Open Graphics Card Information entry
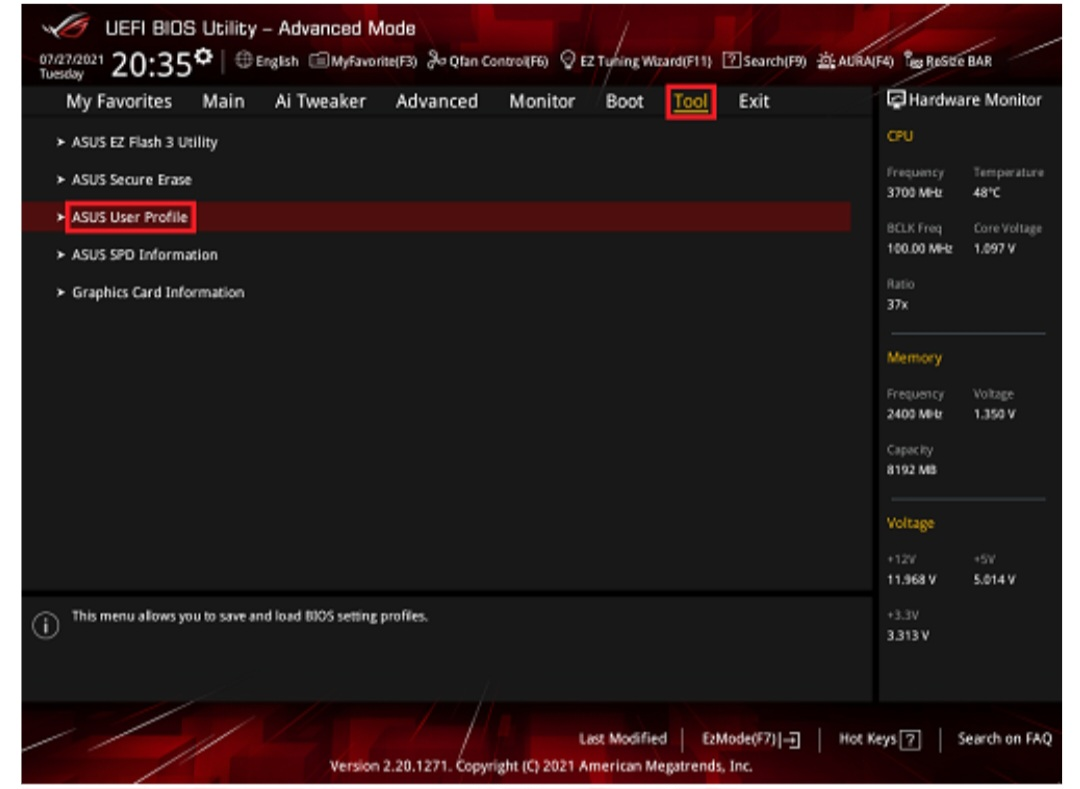 tap(158, 292)
